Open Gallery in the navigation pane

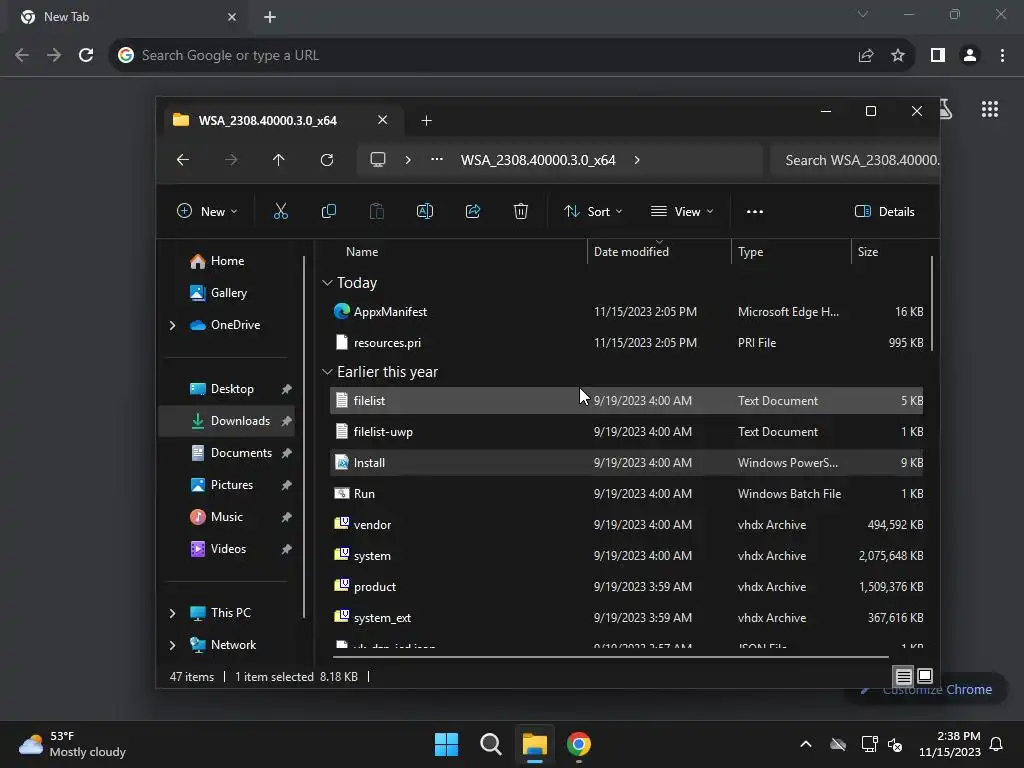227,293
